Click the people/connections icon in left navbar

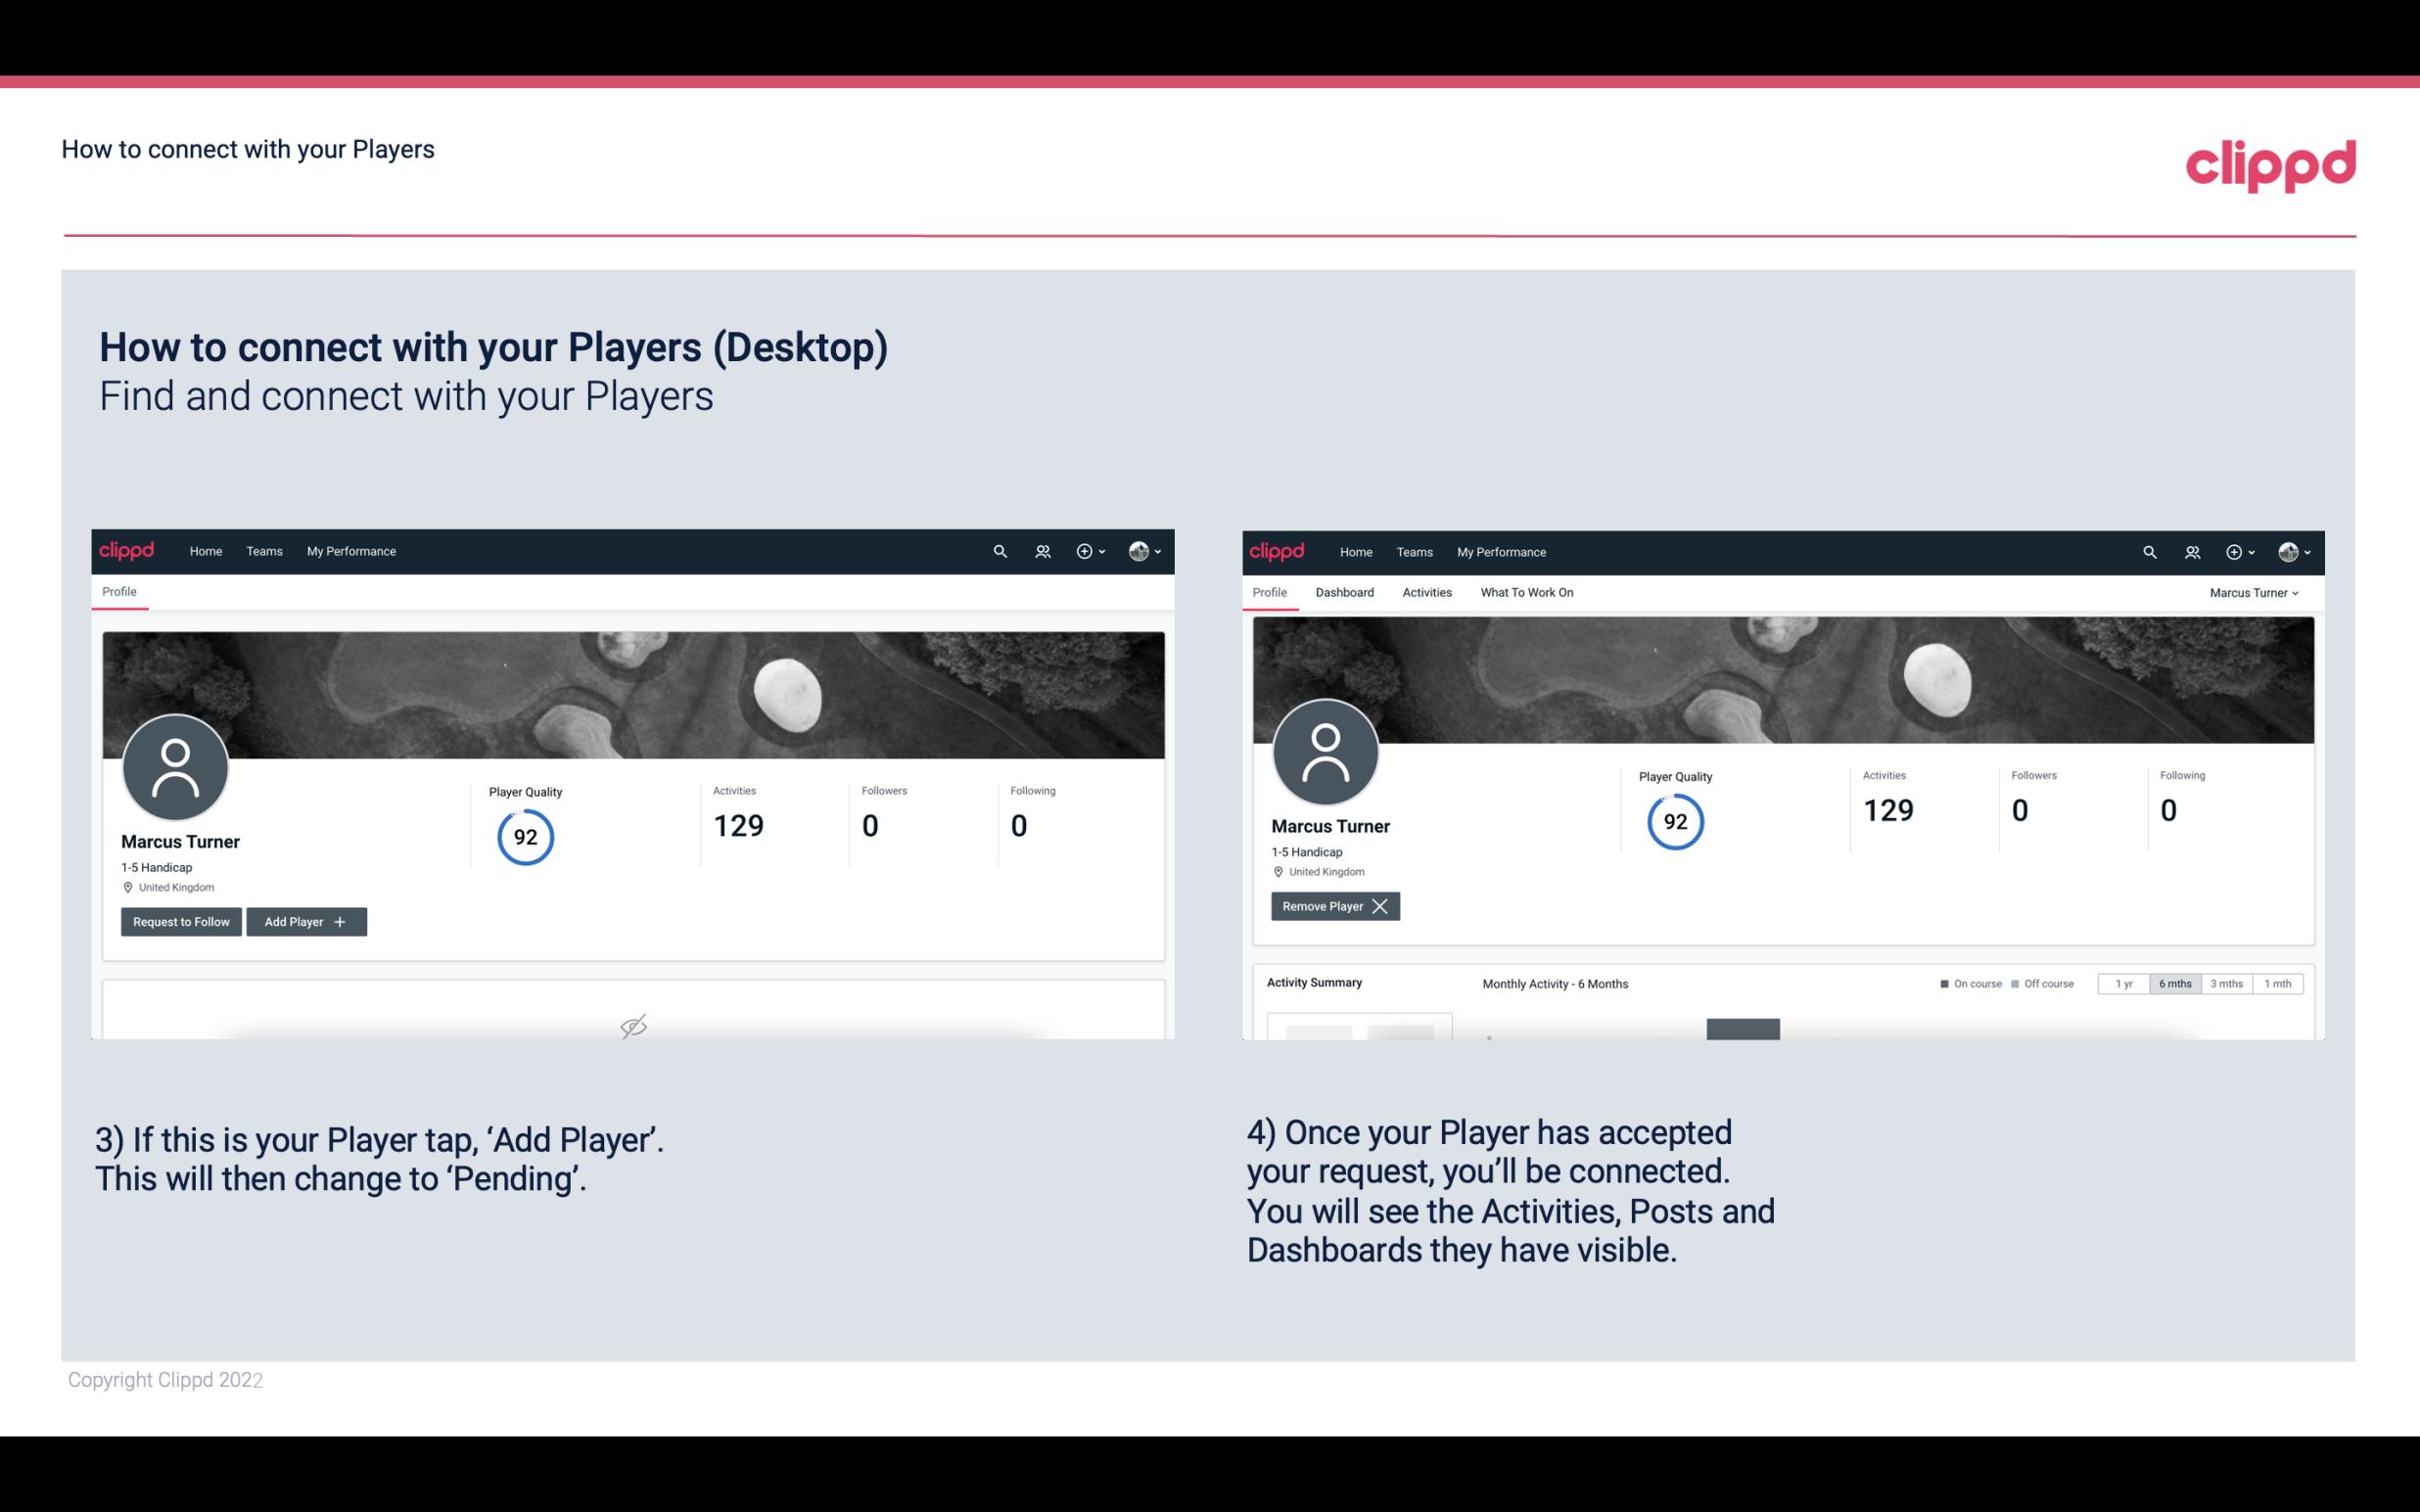(x=1042, y=550)
